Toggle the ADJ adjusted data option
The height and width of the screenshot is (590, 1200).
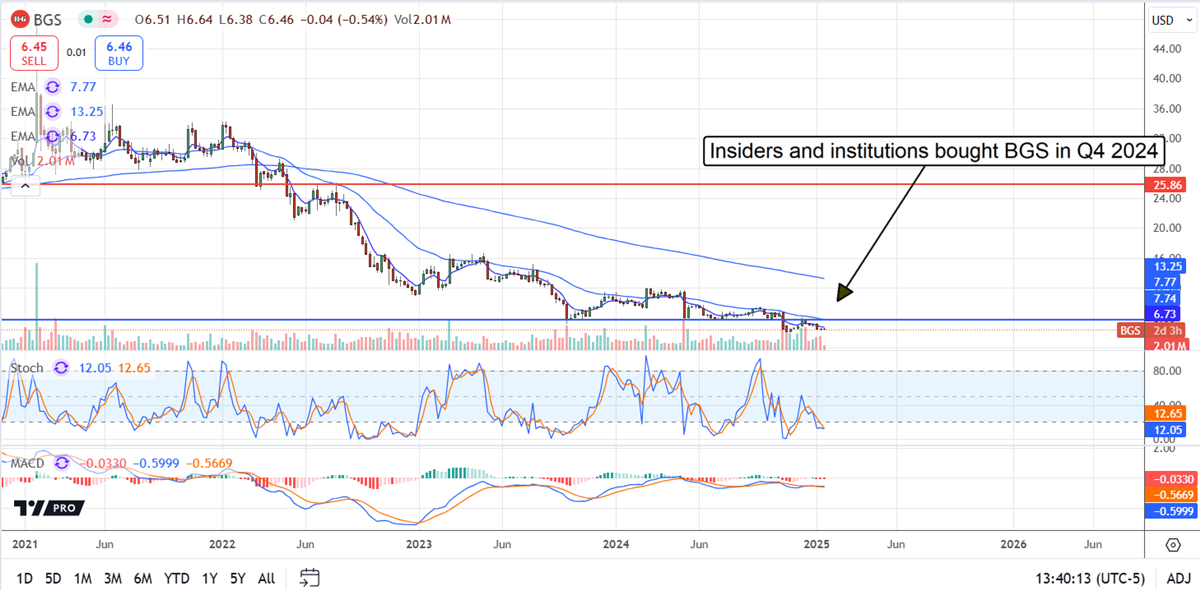click(x=1176, y=578)
